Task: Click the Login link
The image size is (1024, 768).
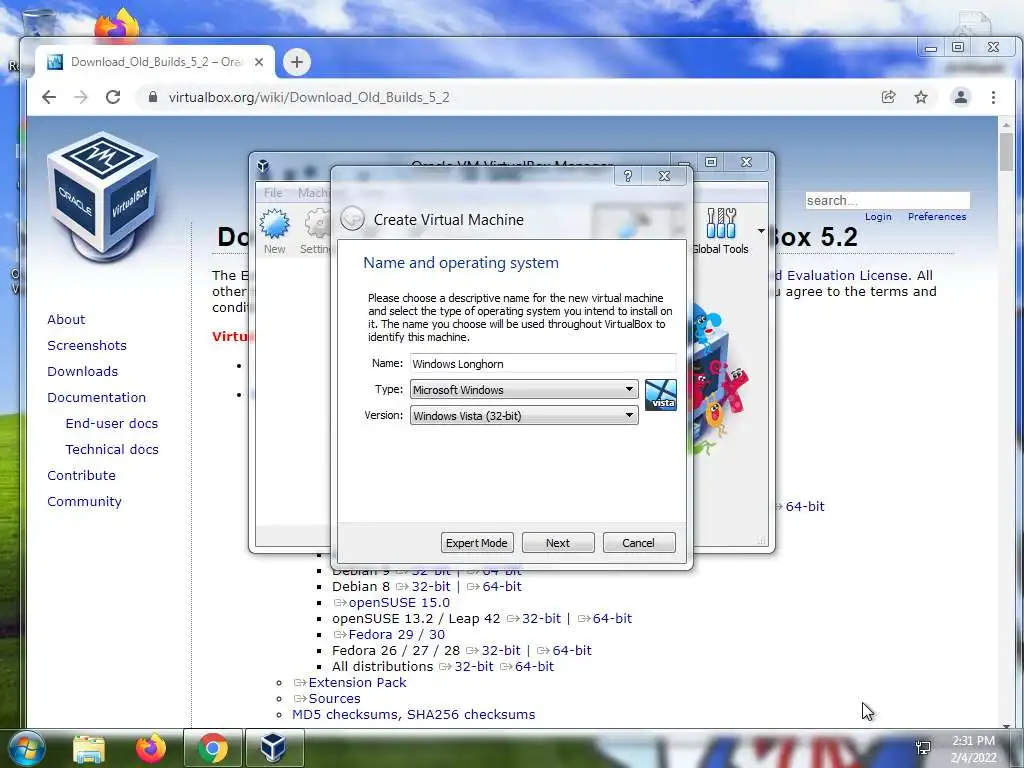Action: 878,217
